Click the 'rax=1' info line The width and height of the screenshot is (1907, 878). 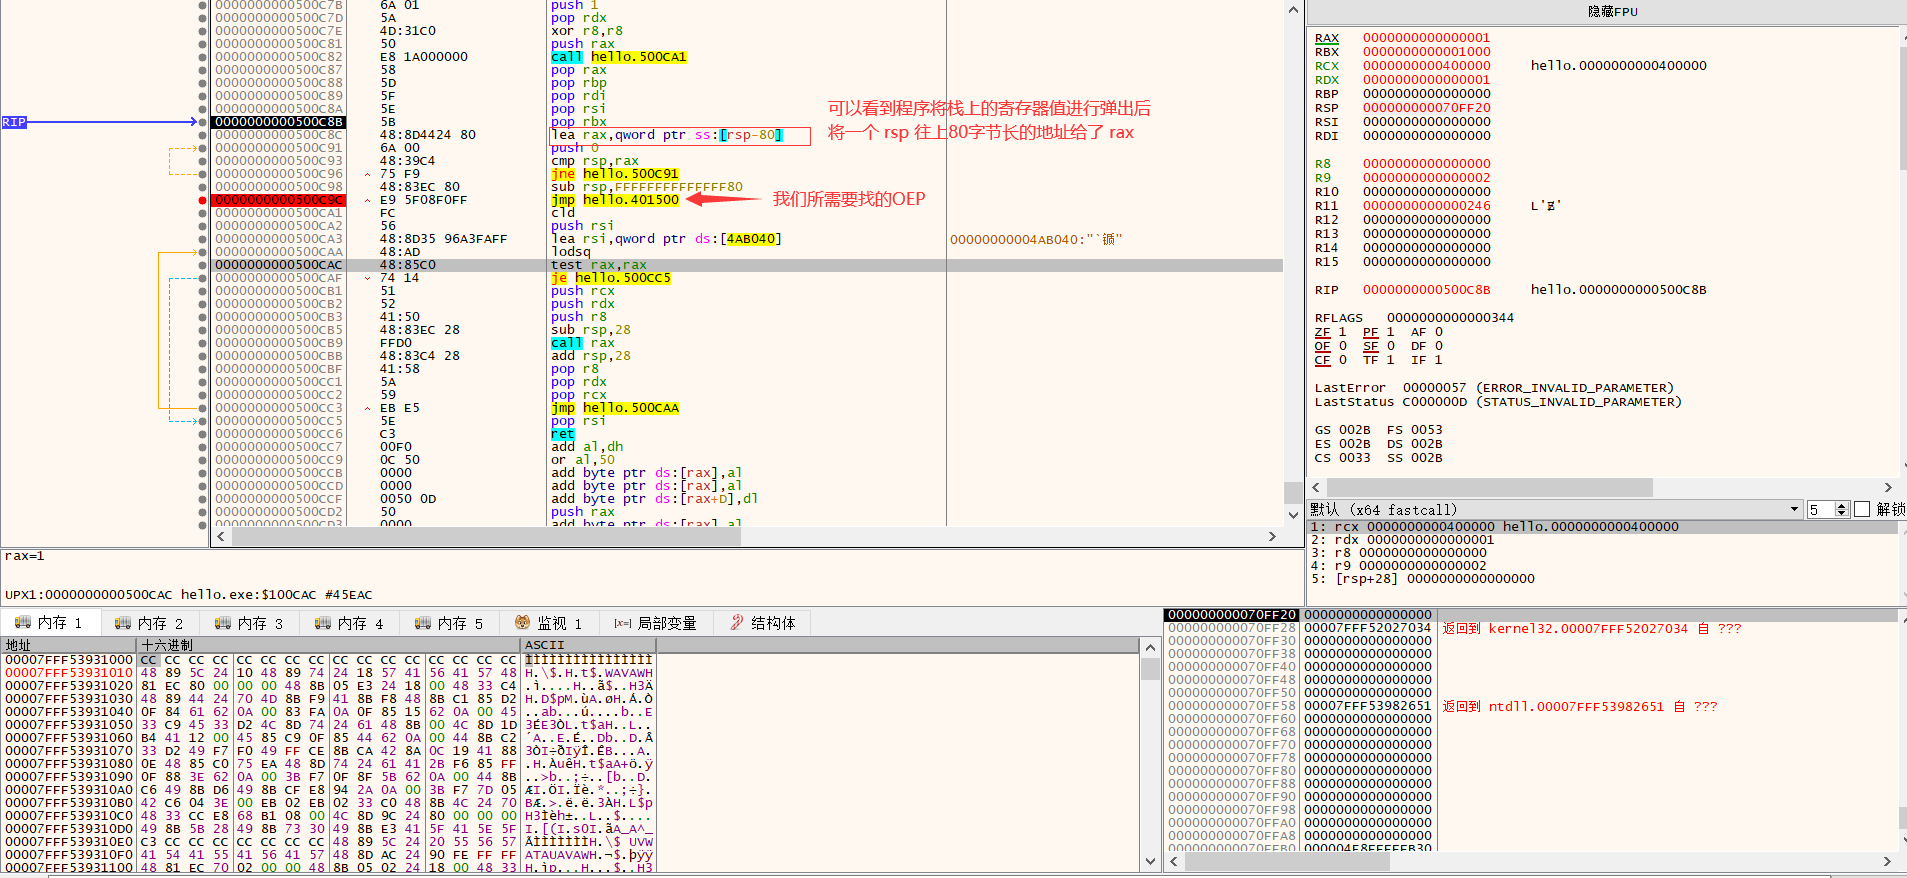[25, 556]
